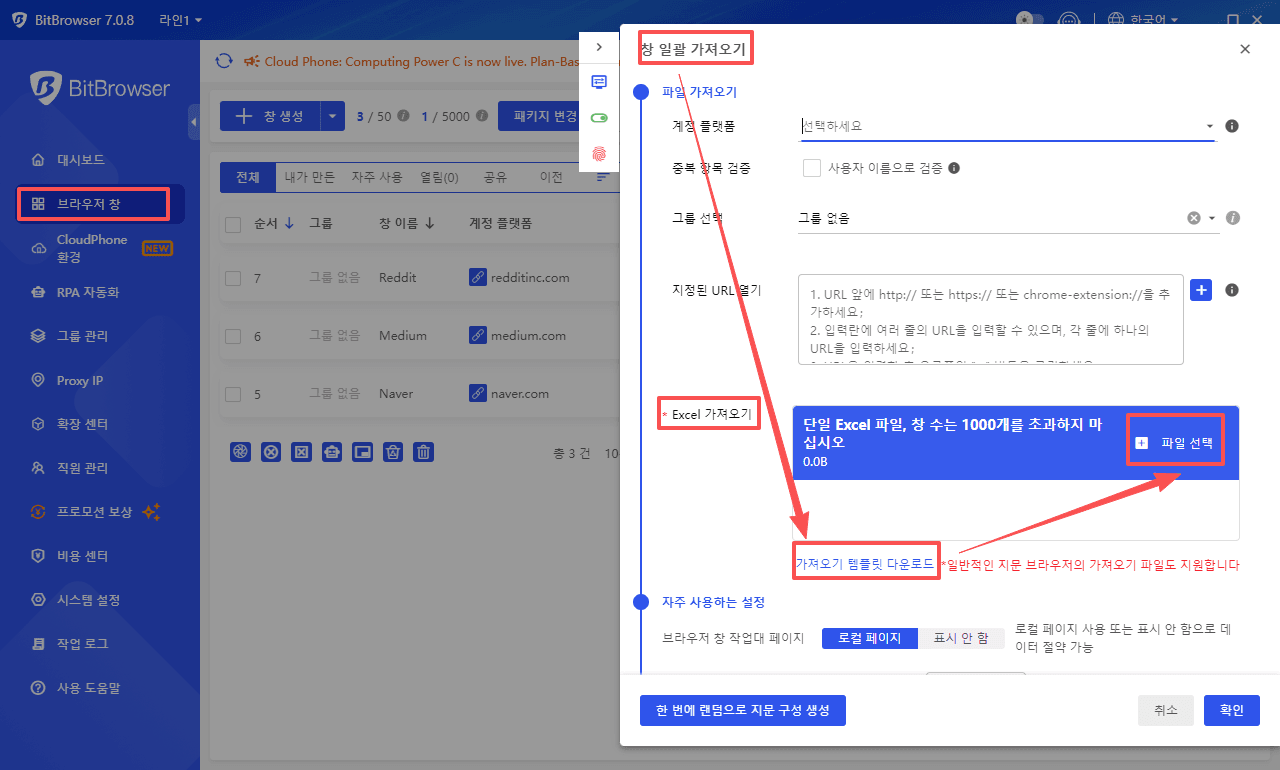Click inside the 지정된 URL 열기 text area

pos(990,320)
